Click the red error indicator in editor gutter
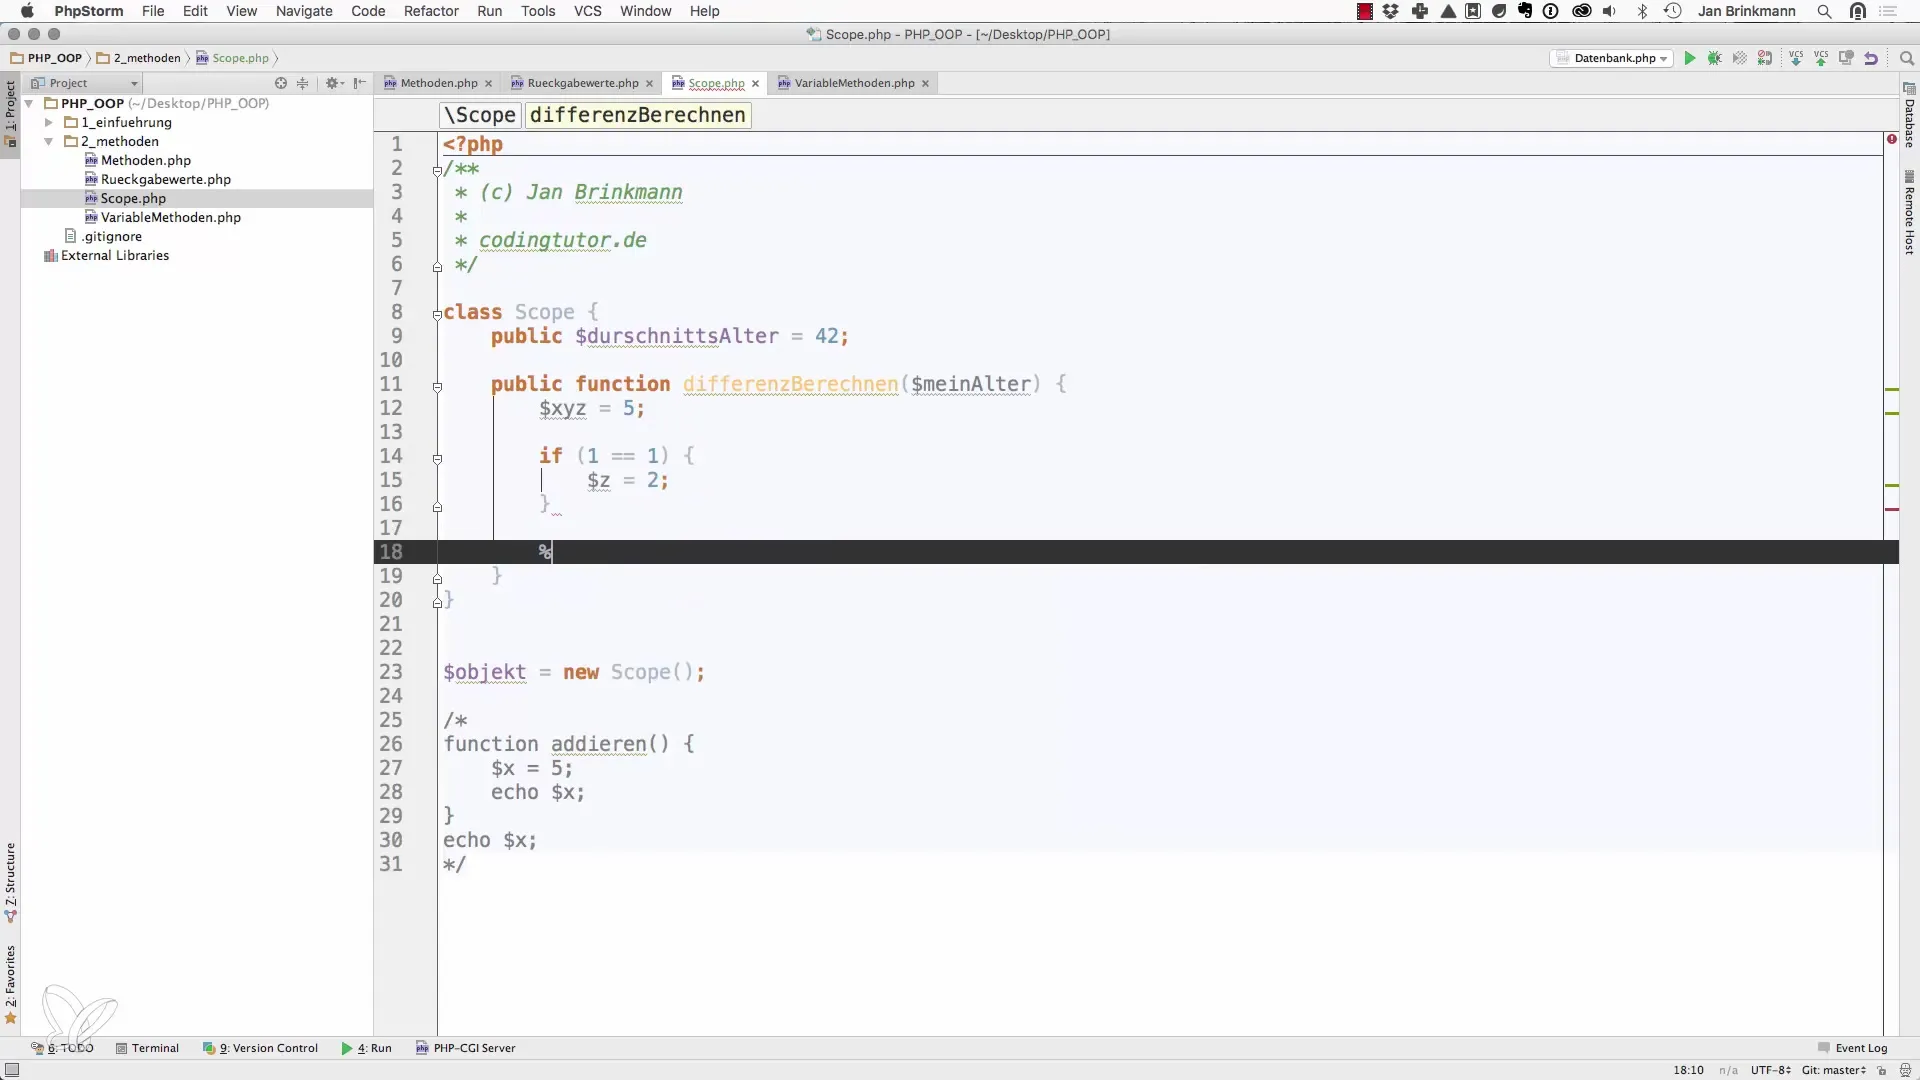Screen dimensions: 1920x1080 1892,139
